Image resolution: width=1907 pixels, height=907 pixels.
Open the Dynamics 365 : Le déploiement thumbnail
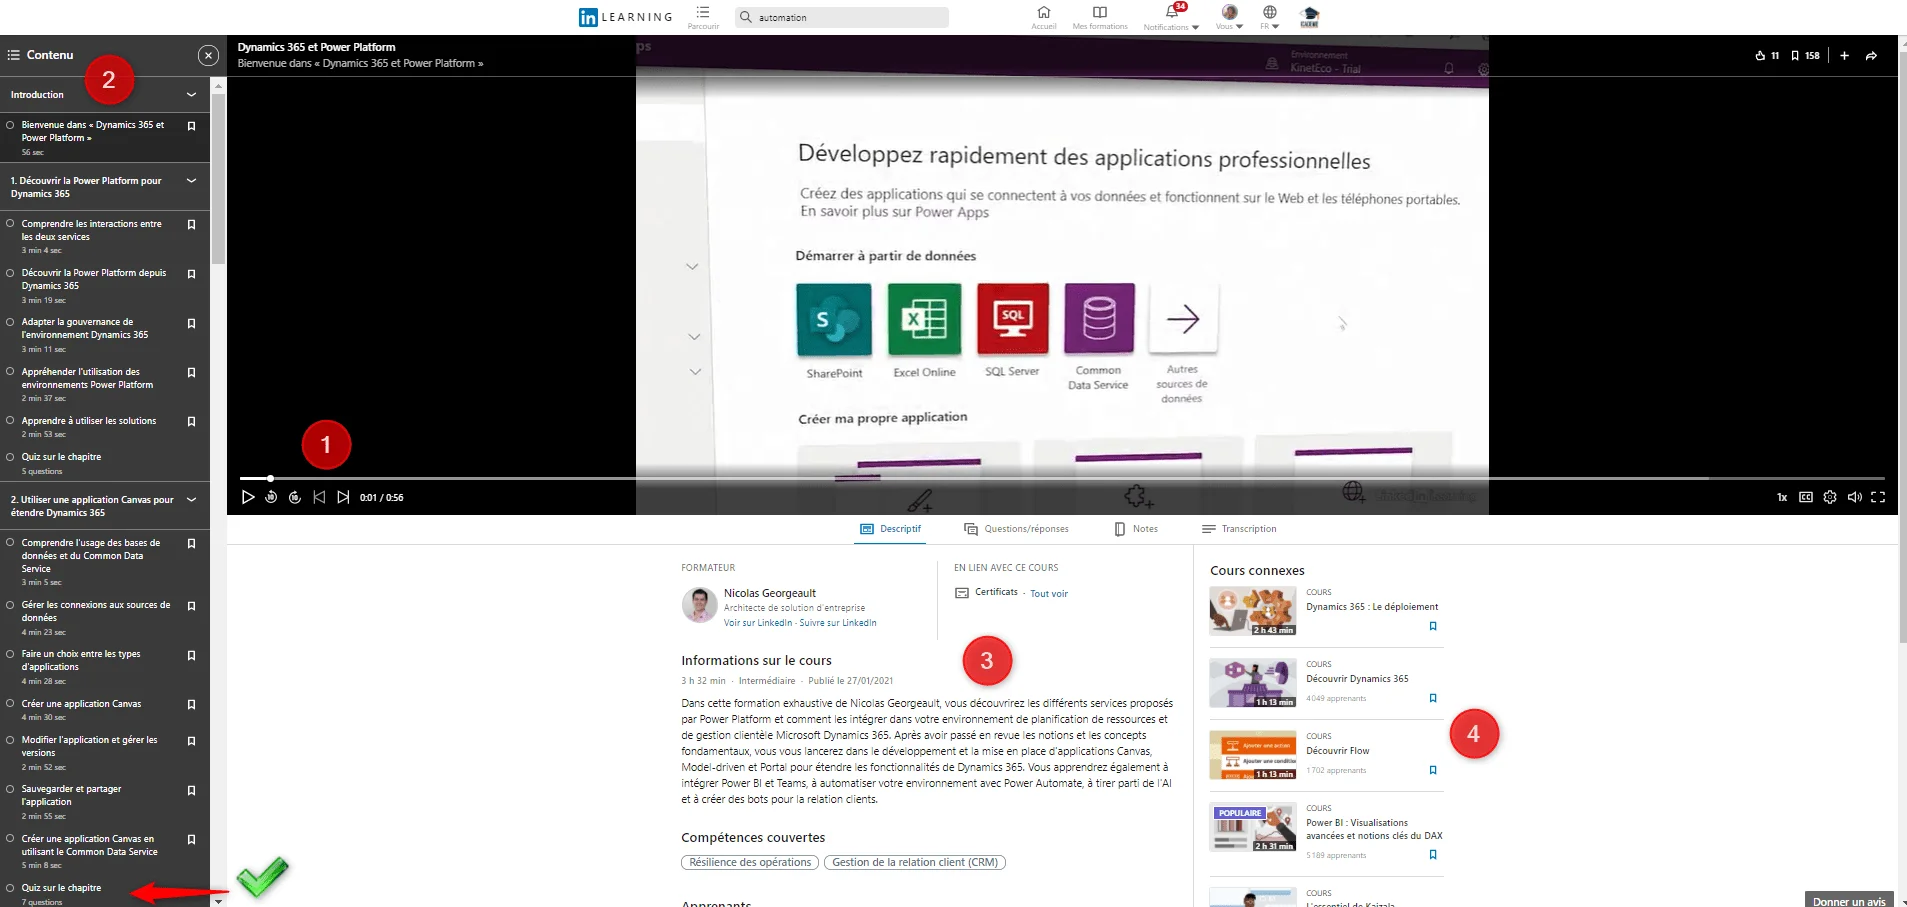tap(1253, 611)
